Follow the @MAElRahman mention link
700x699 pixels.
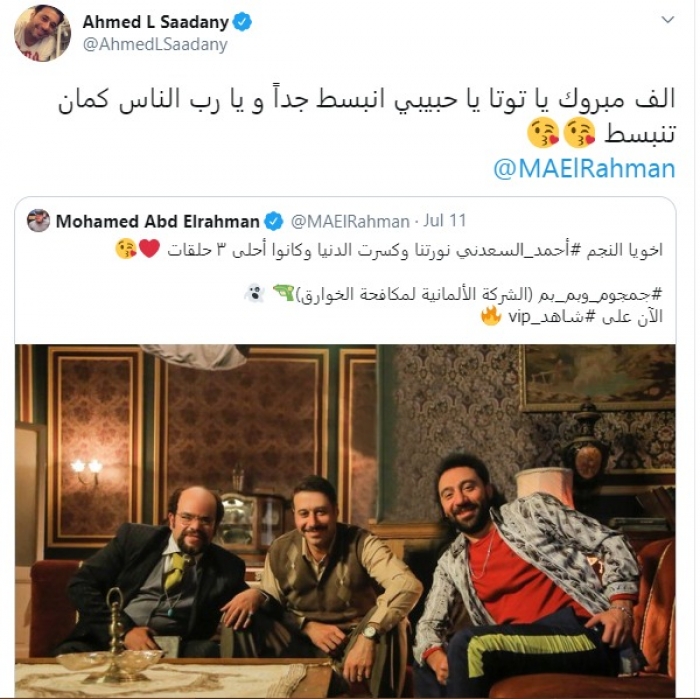(584, 169)
